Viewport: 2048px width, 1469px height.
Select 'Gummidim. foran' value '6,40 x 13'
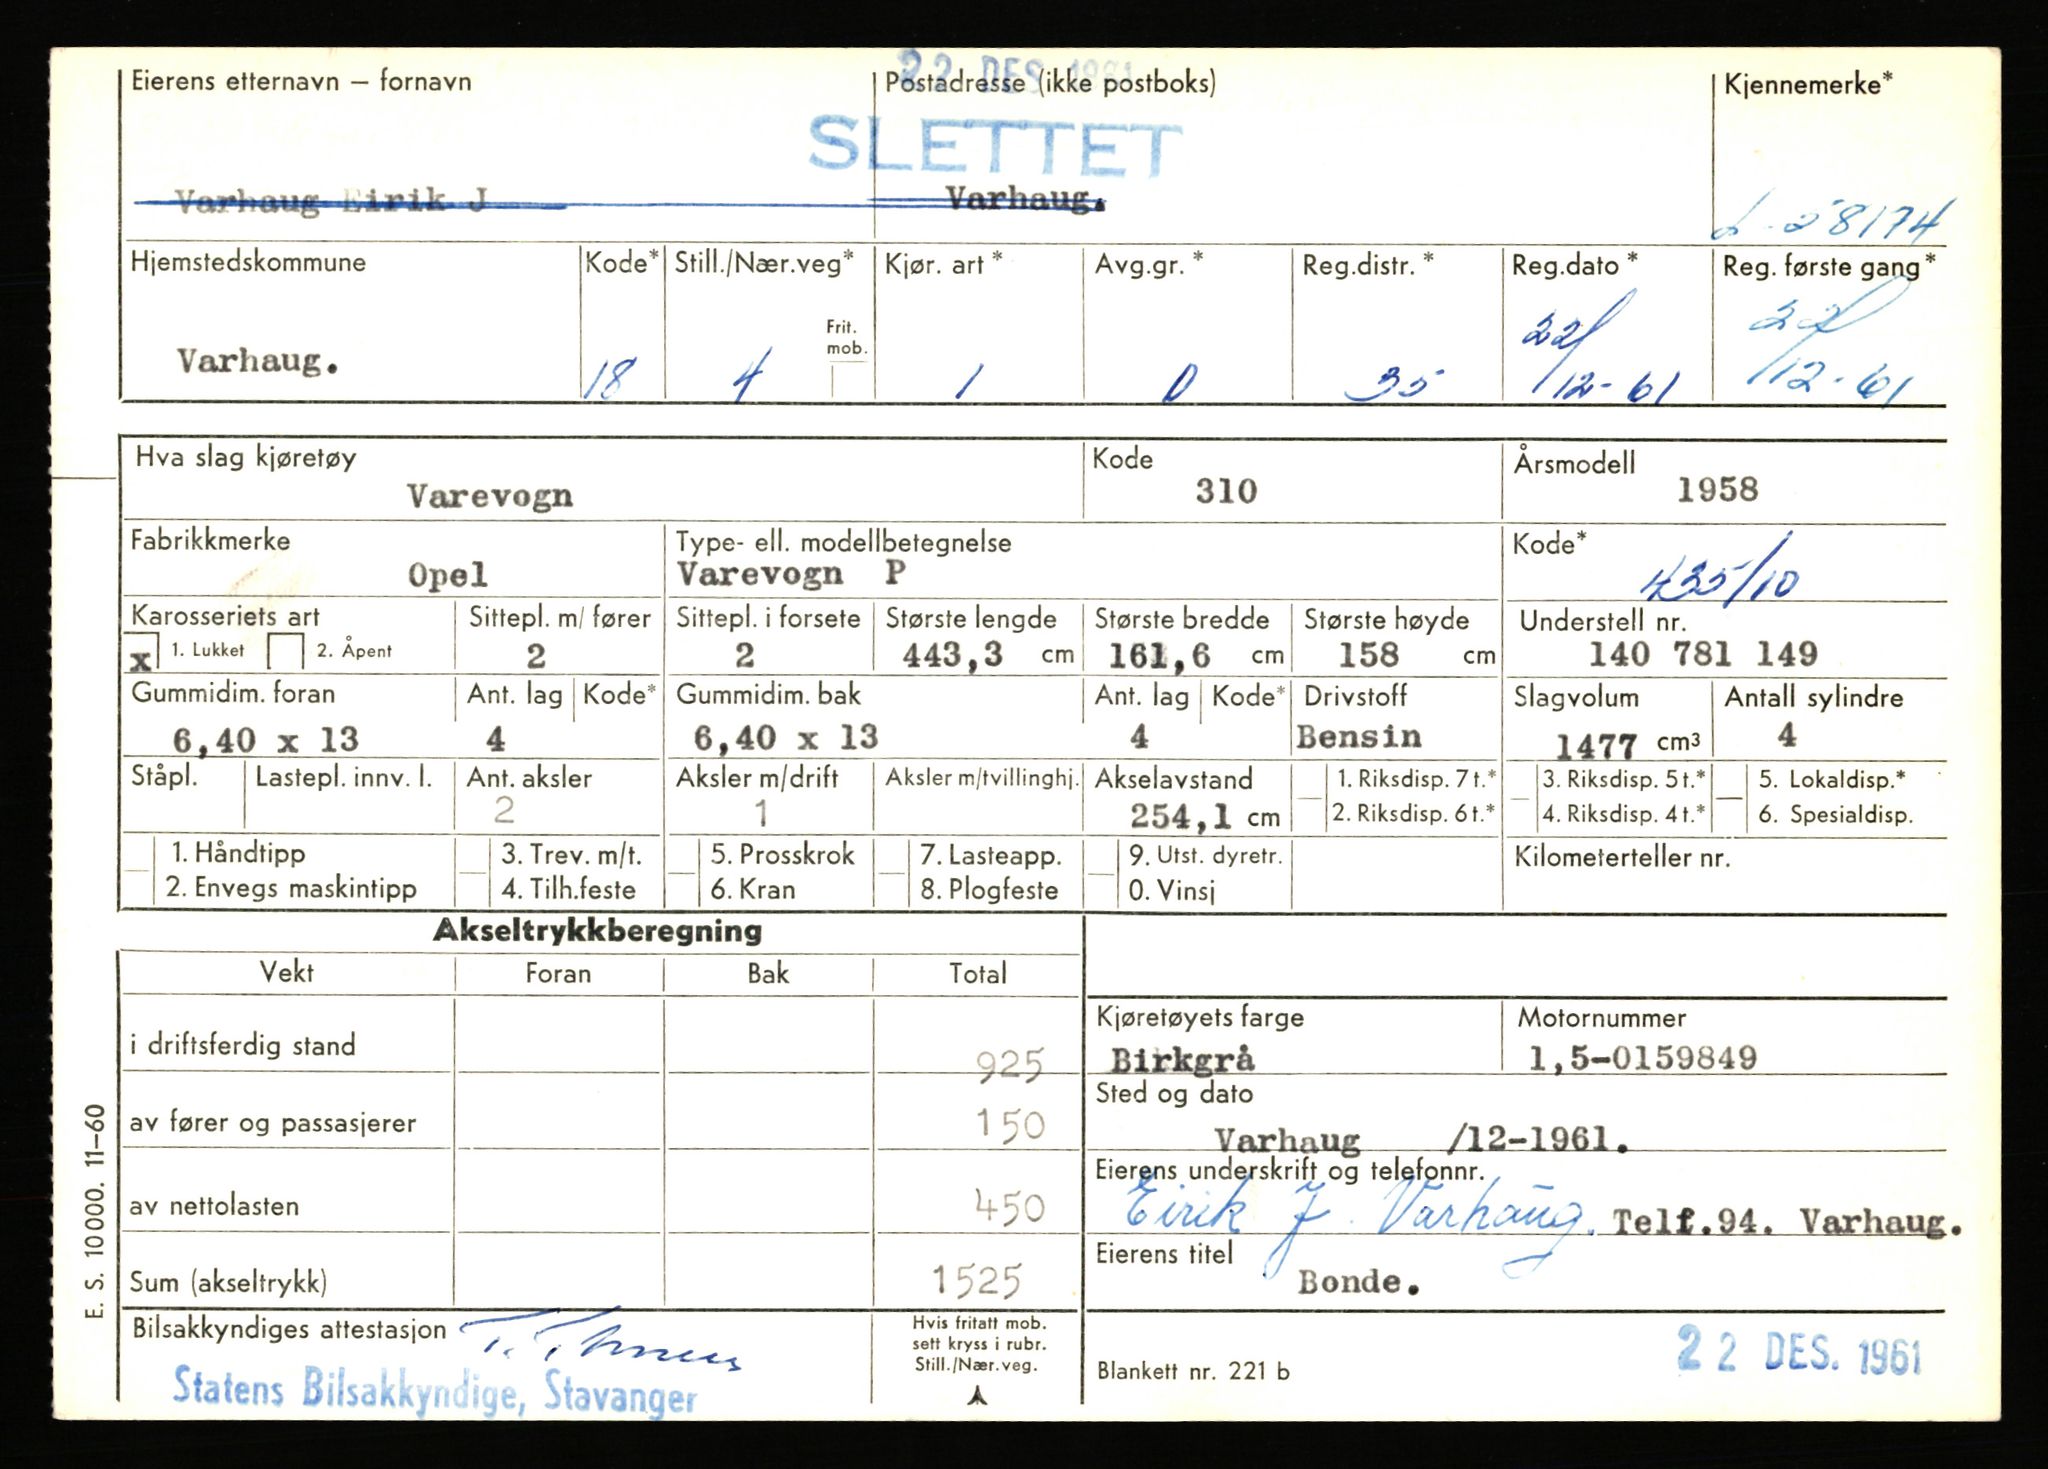pos(266,740)
